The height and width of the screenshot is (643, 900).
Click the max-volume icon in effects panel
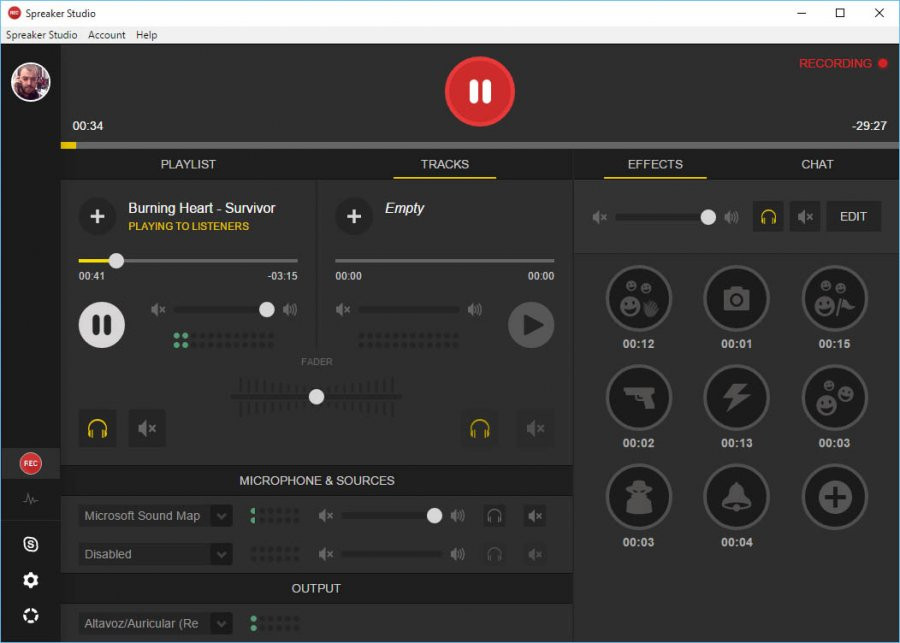pos(731,217)
